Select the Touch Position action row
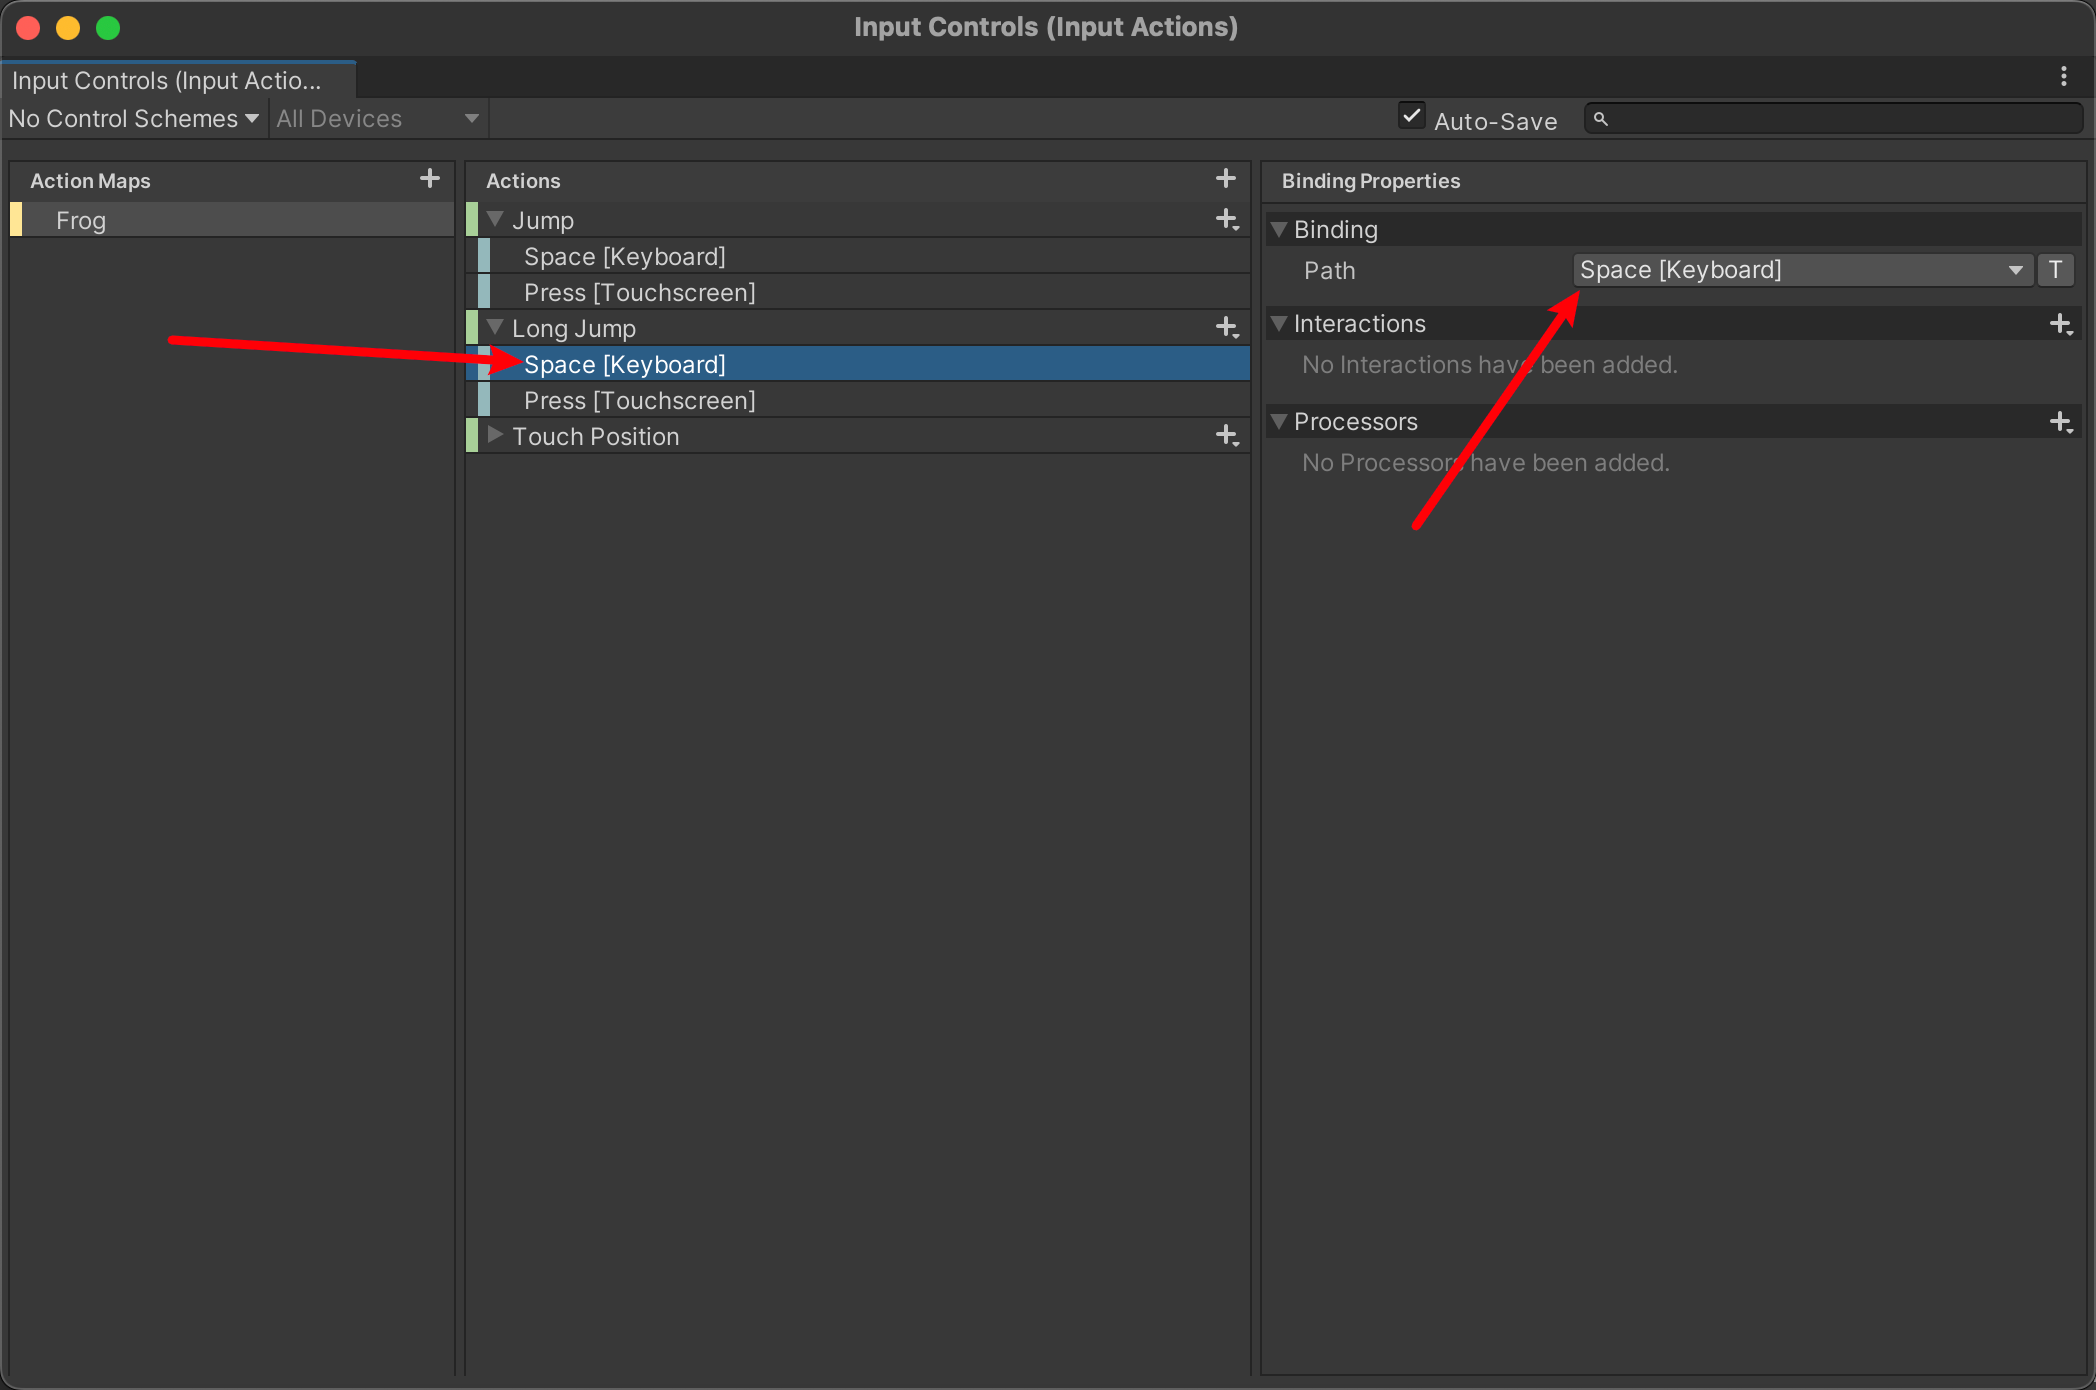The image size is (2096, 1390). point(858,437)
